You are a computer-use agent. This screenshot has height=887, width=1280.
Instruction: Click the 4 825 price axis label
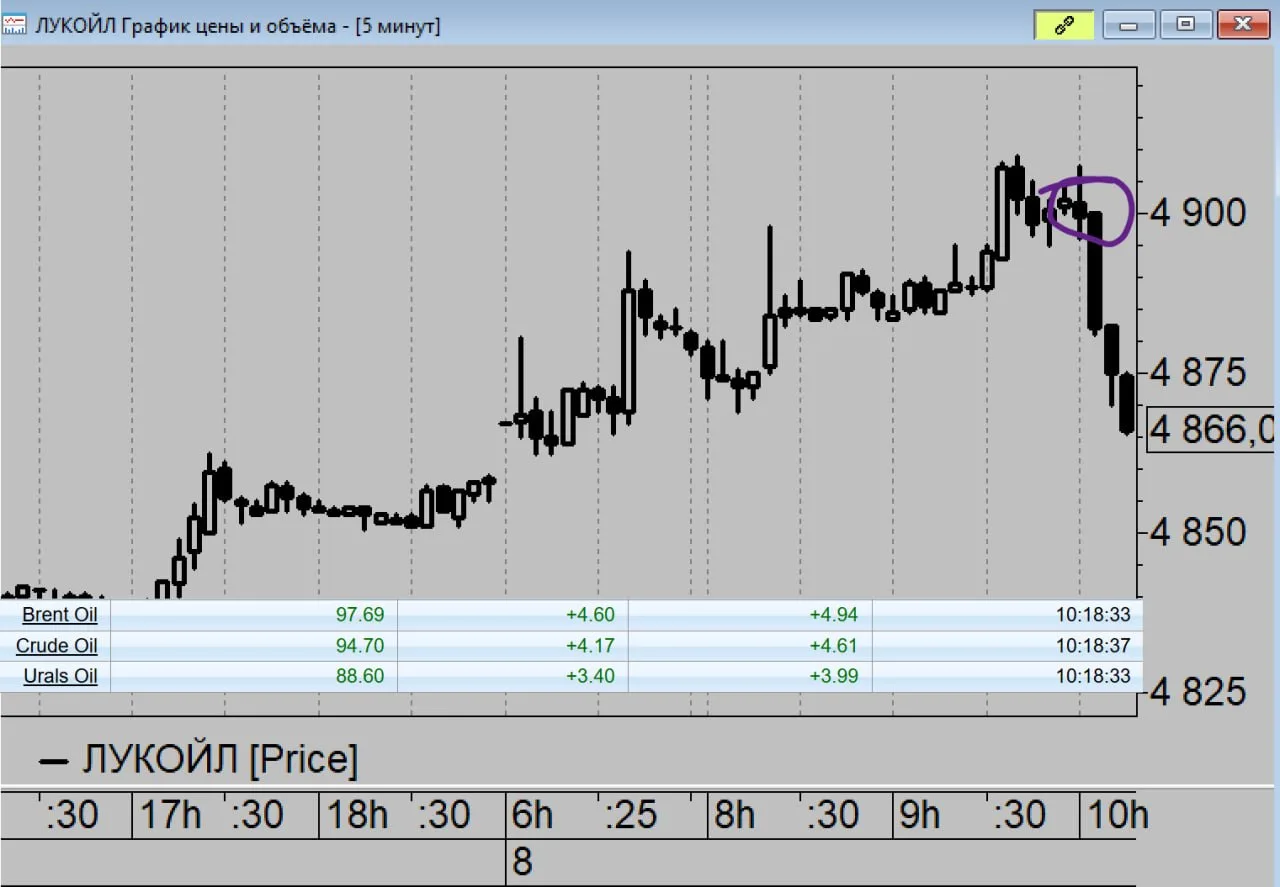pos(1199,691)
